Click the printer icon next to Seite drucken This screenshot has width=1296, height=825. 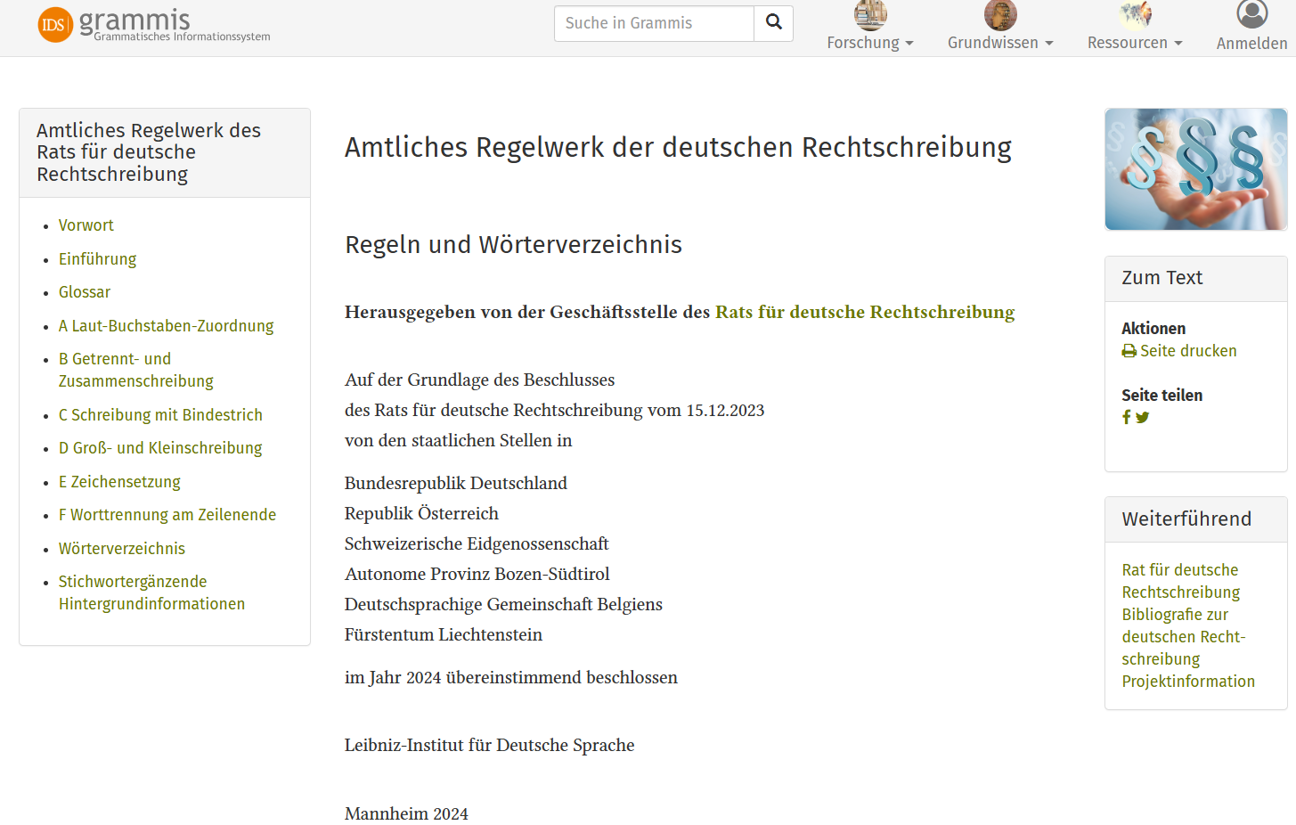coord(1128,351)
